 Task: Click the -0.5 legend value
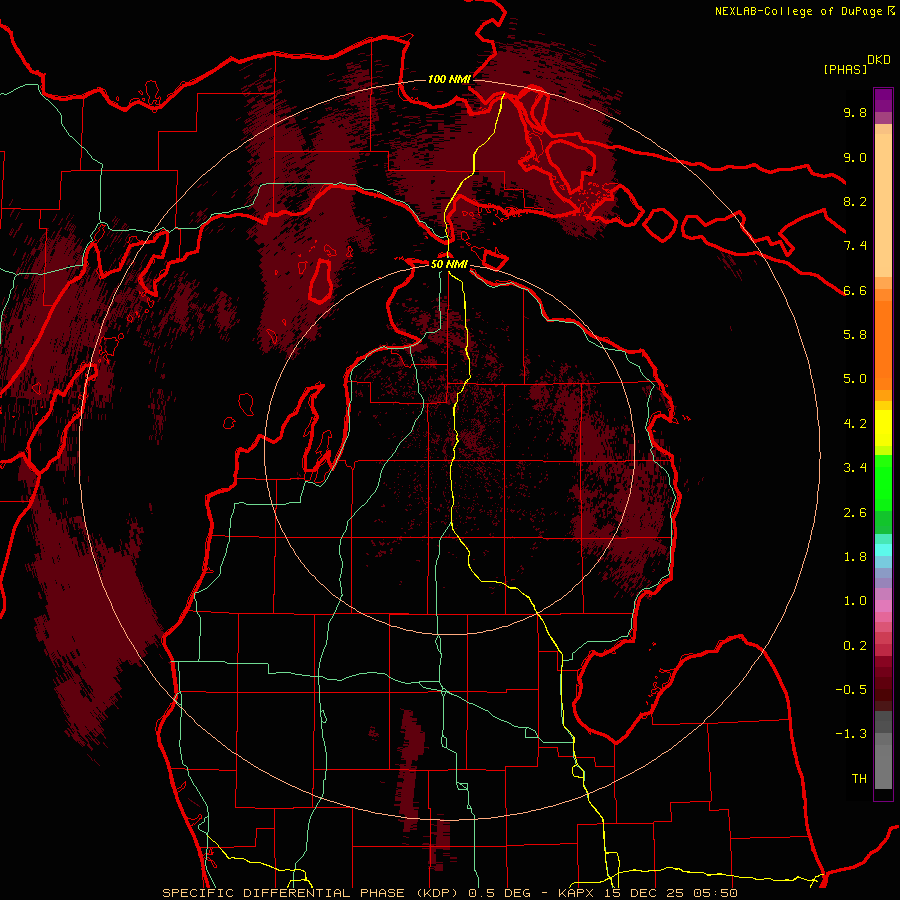pyautogui.click(x=851, y=690)
